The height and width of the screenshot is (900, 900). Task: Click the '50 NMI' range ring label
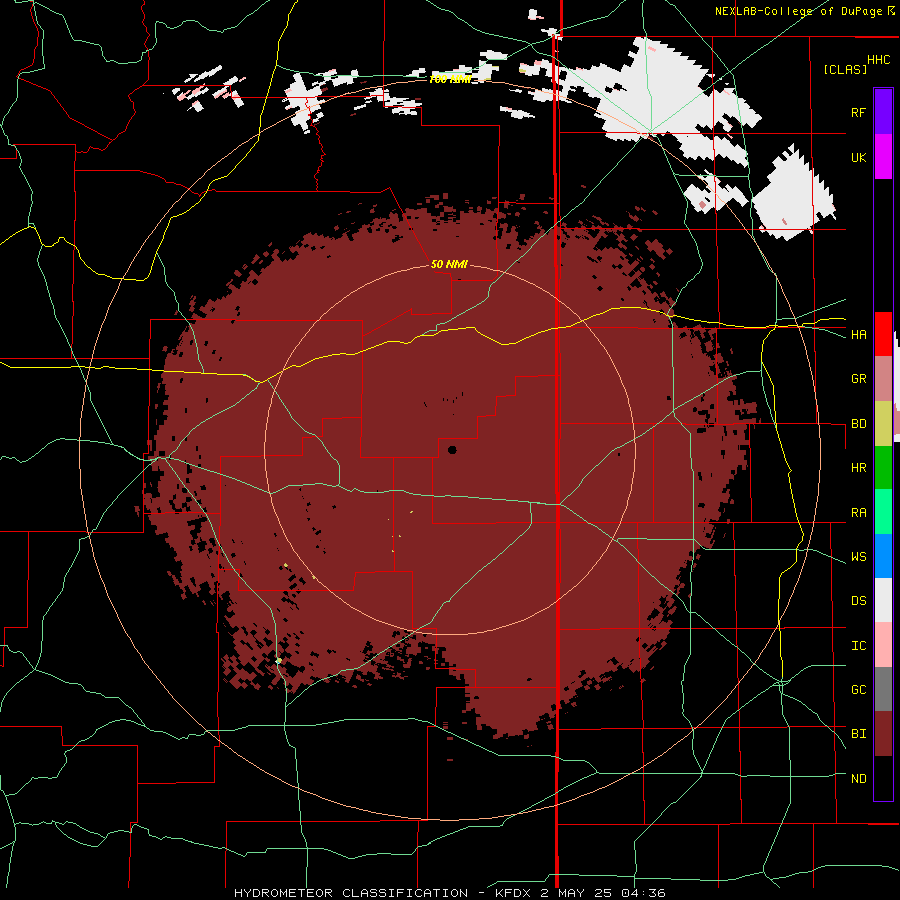449,264
